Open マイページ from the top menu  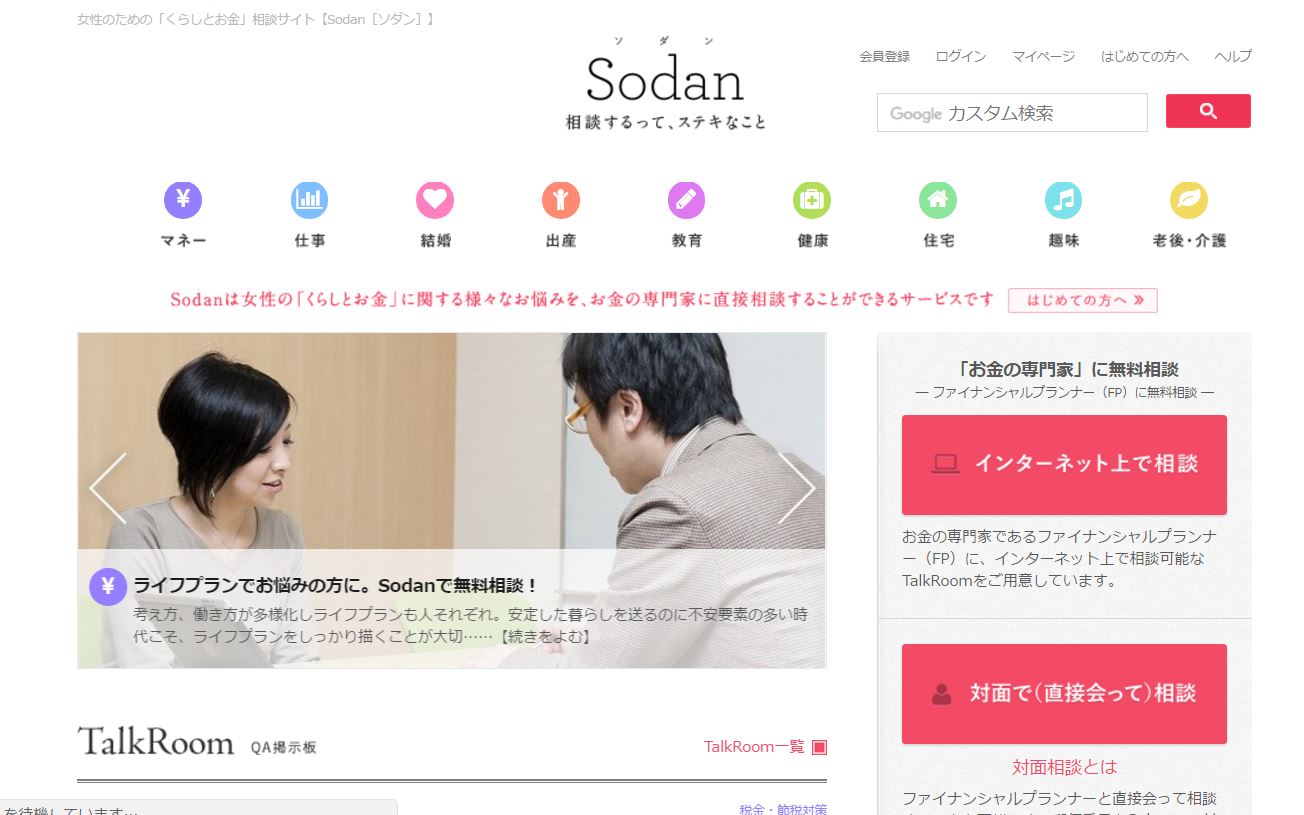click(1043, 57)
